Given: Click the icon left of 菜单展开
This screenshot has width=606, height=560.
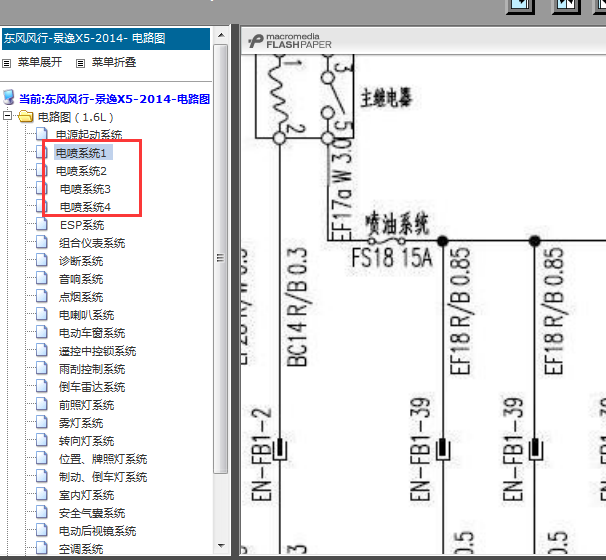Looking at the screenshot, I should pyautogui.click(x=7, y=63).
